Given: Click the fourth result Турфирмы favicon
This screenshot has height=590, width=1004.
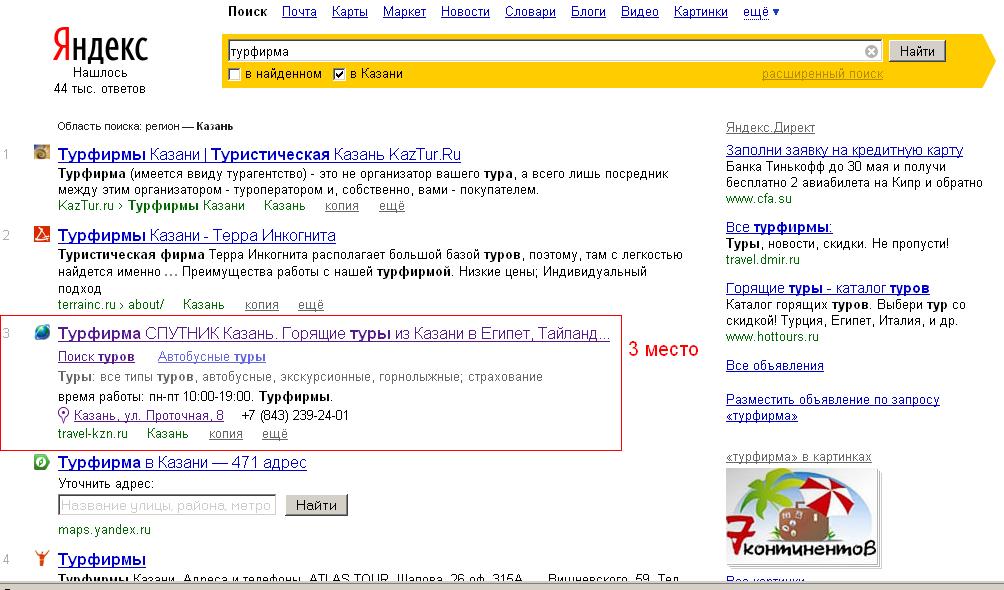Looking at the screenshot, I should click(x=42, y=558).
